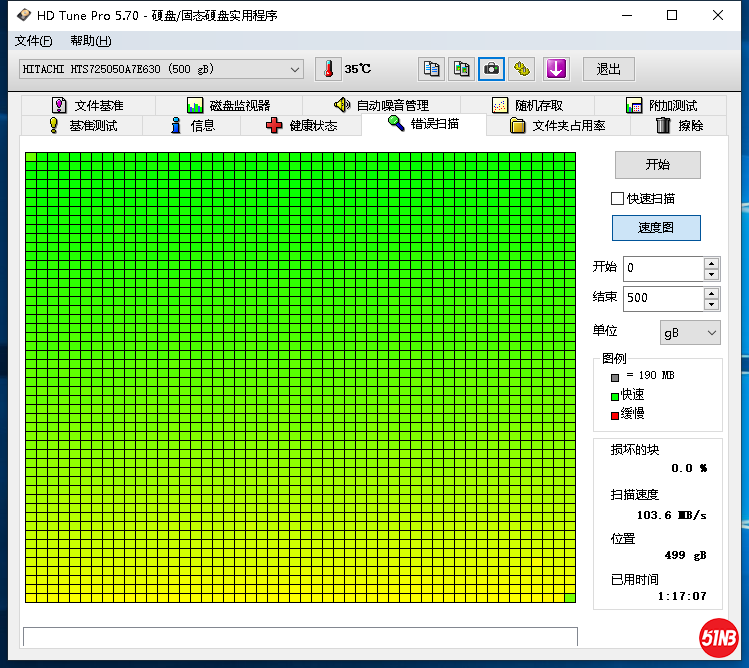
Task: Click the camera save screenshot icon
Action: pos(491,69)
